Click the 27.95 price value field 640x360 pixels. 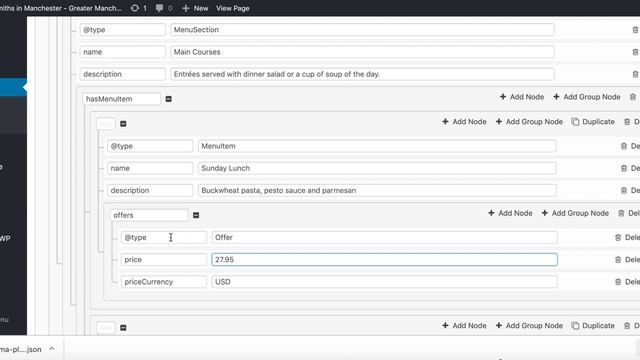[384, 260]
